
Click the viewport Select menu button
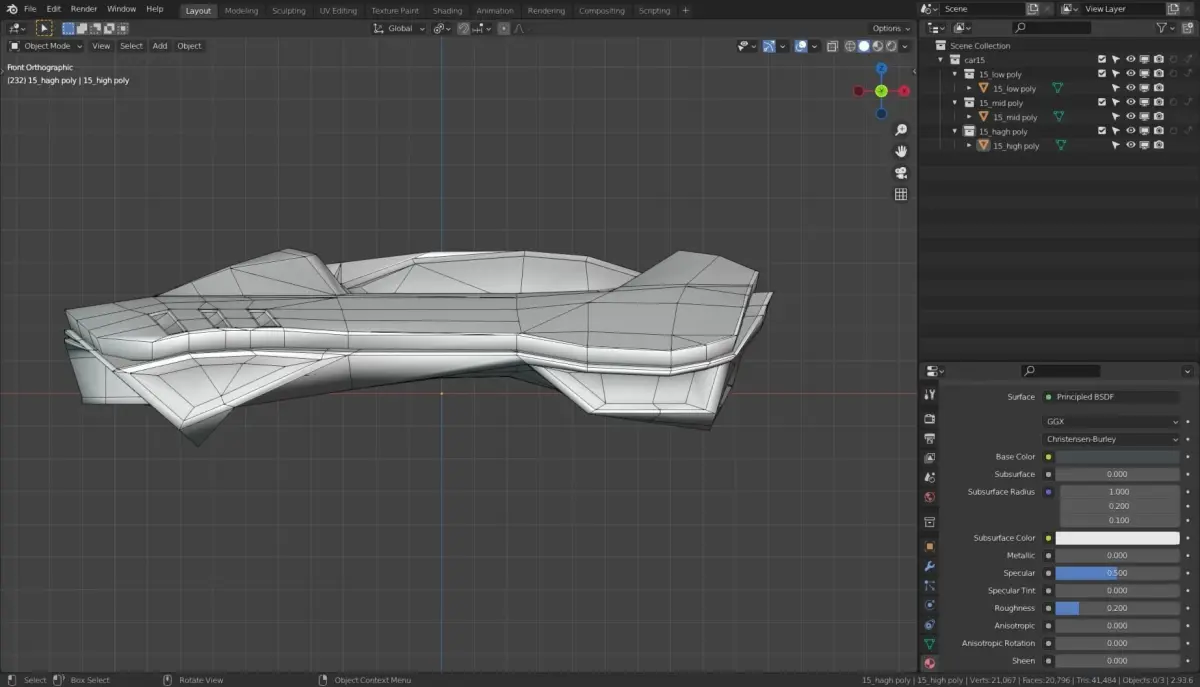[x=131, y=46]
